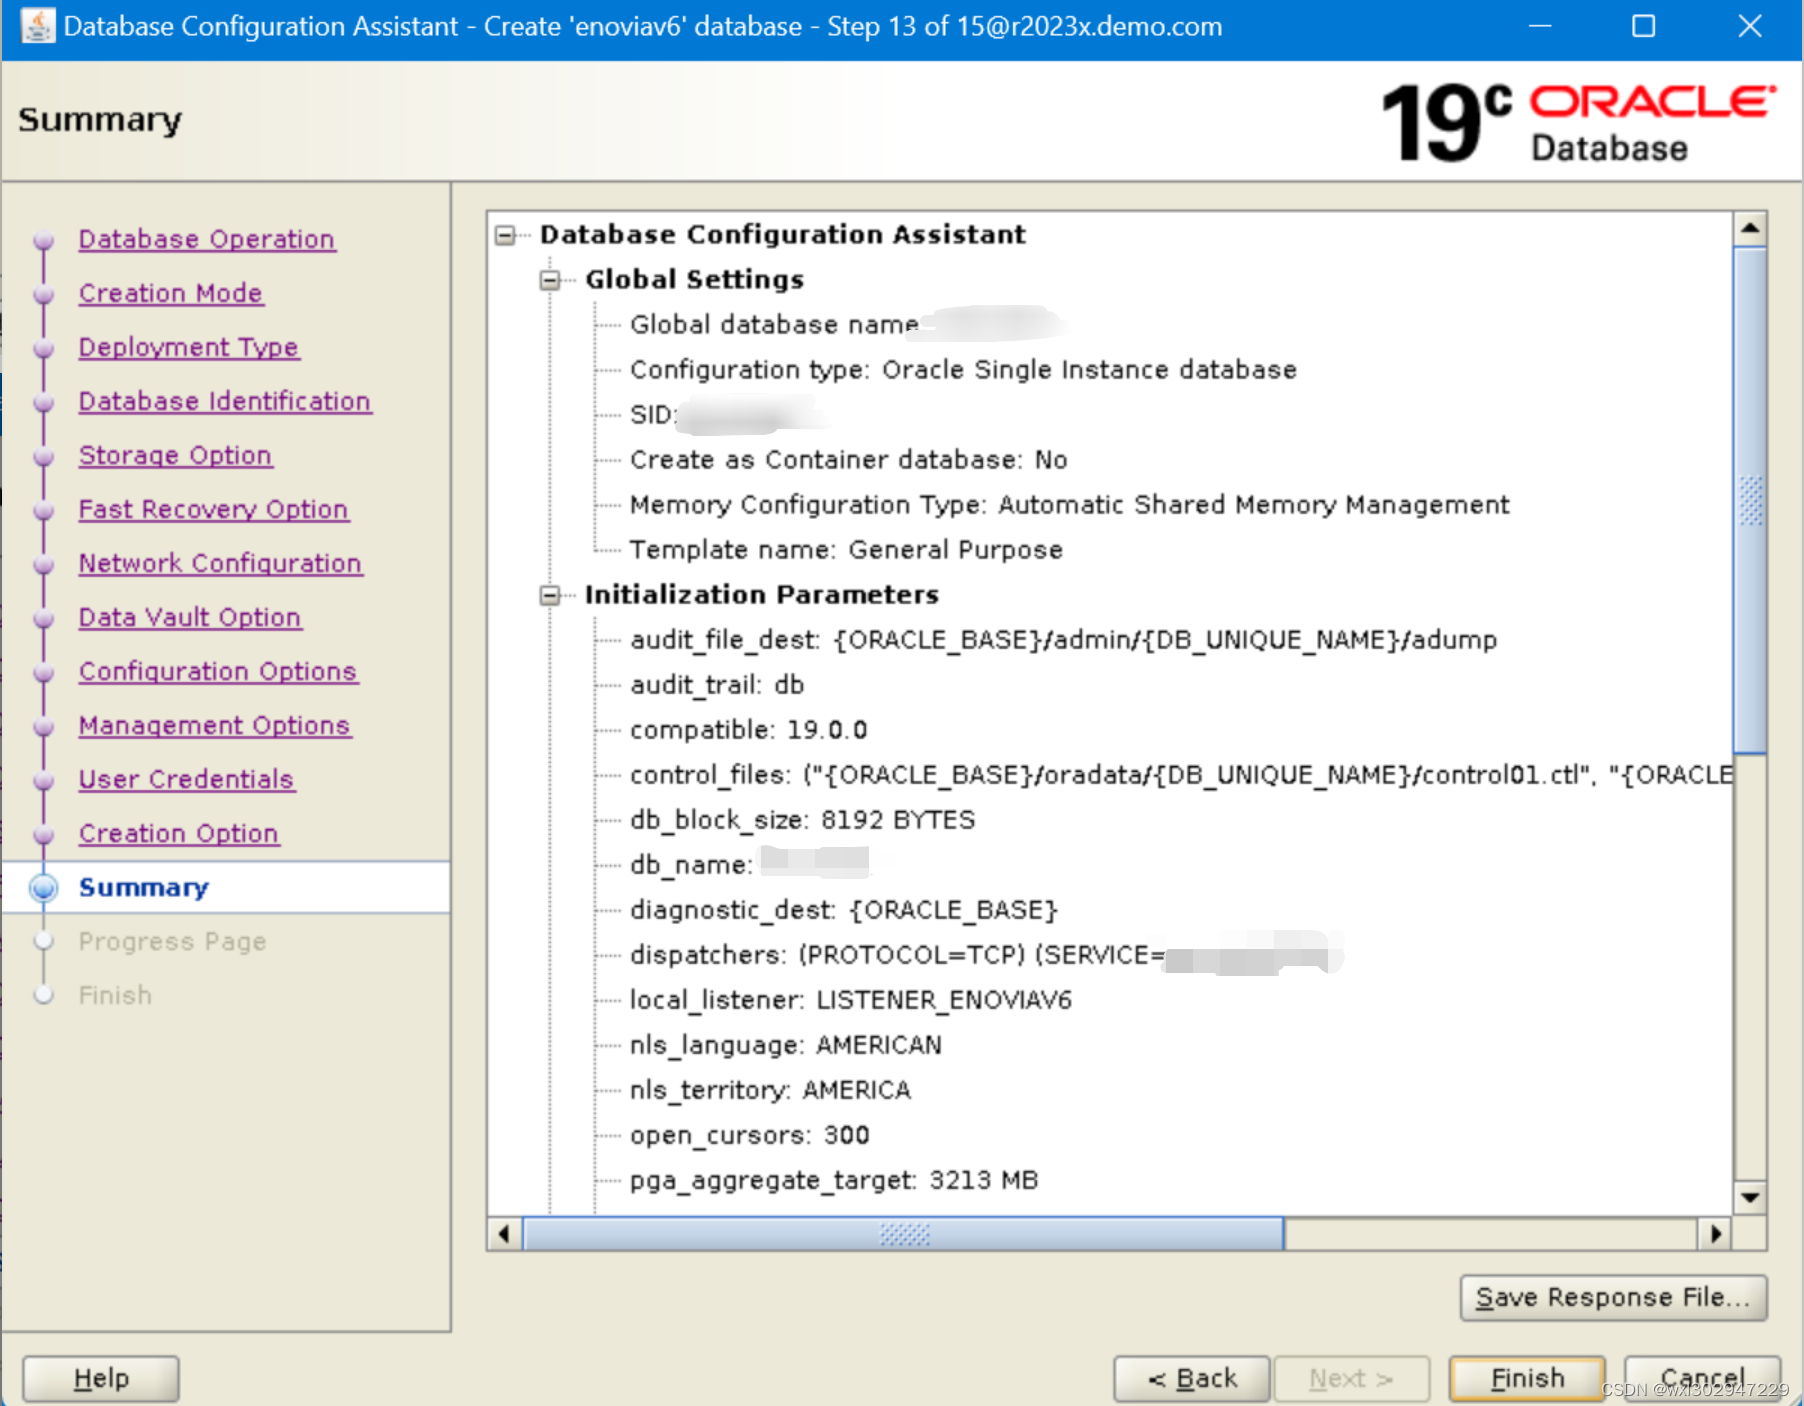Click Finish to create the database
Viewport: 1804px width, 1406px height.
point(1527,1378)
